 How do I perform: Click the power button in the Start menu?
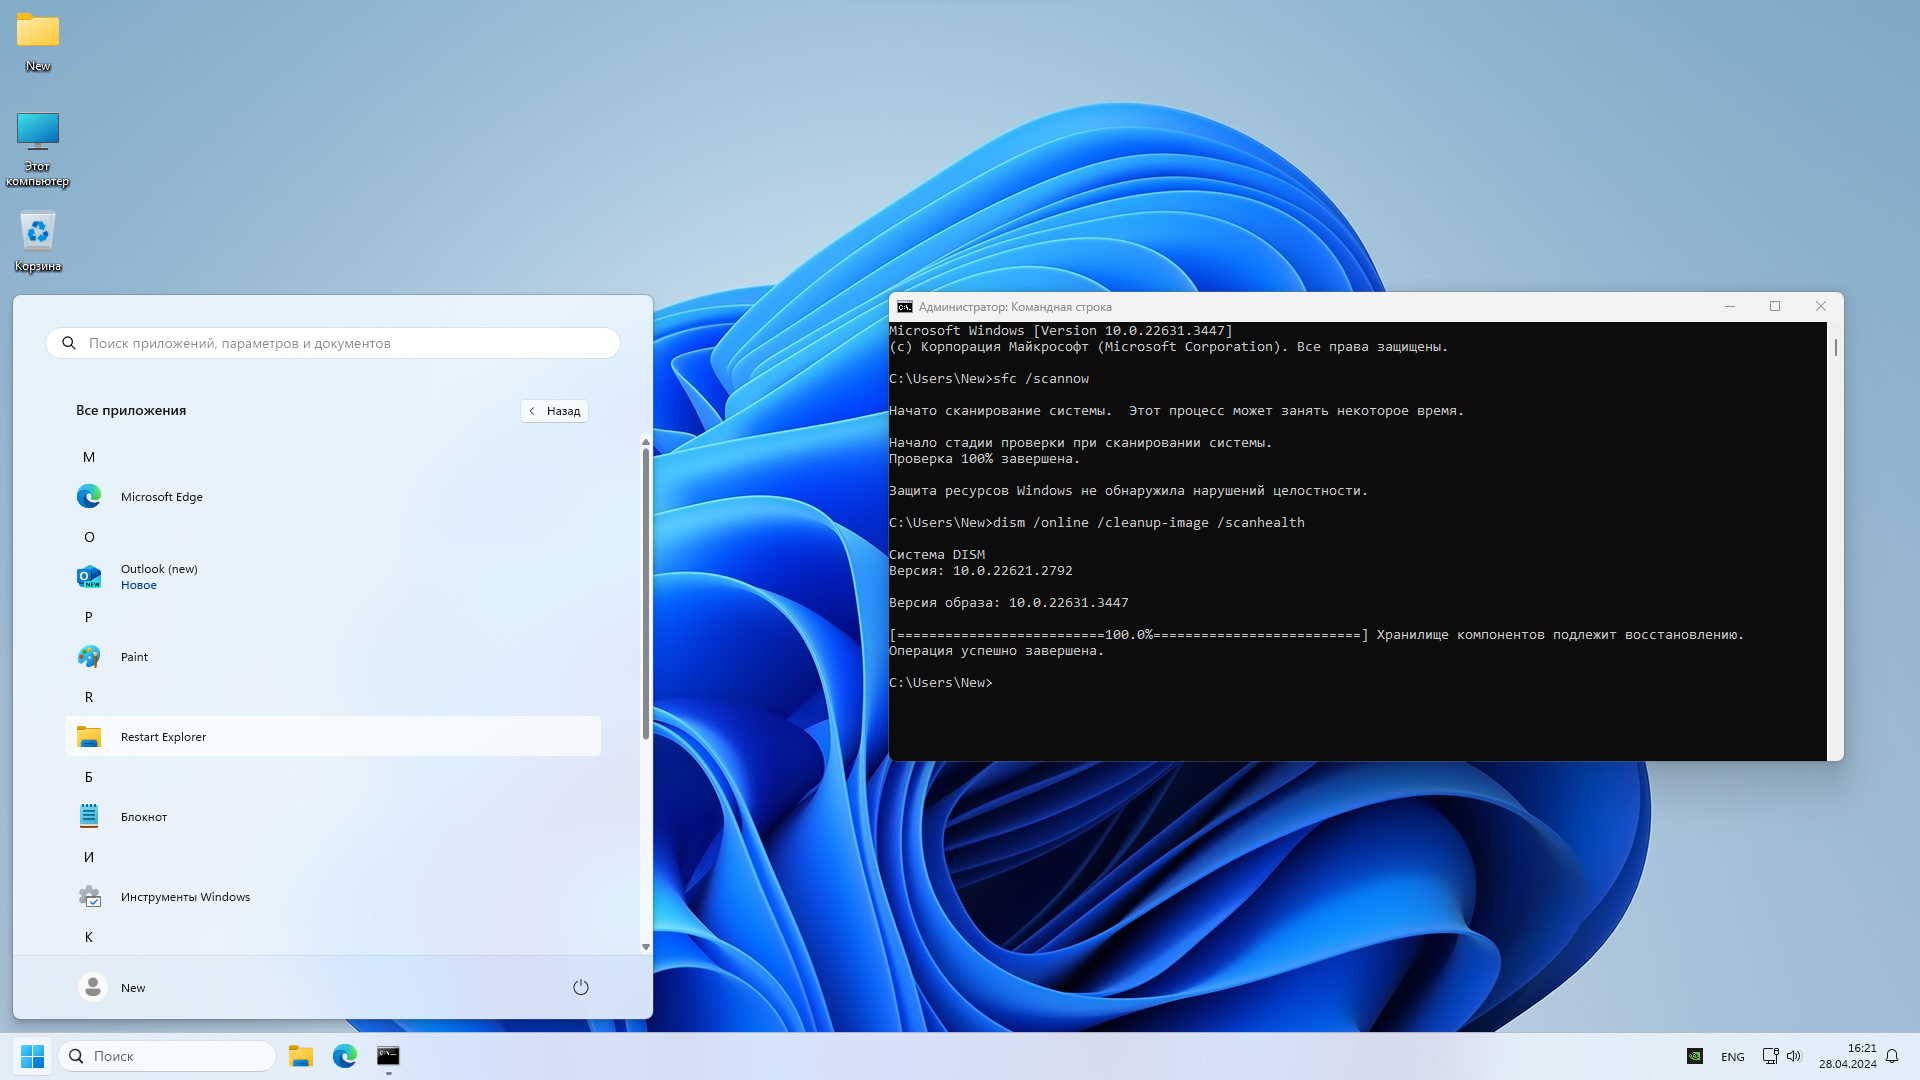point(580,987)
